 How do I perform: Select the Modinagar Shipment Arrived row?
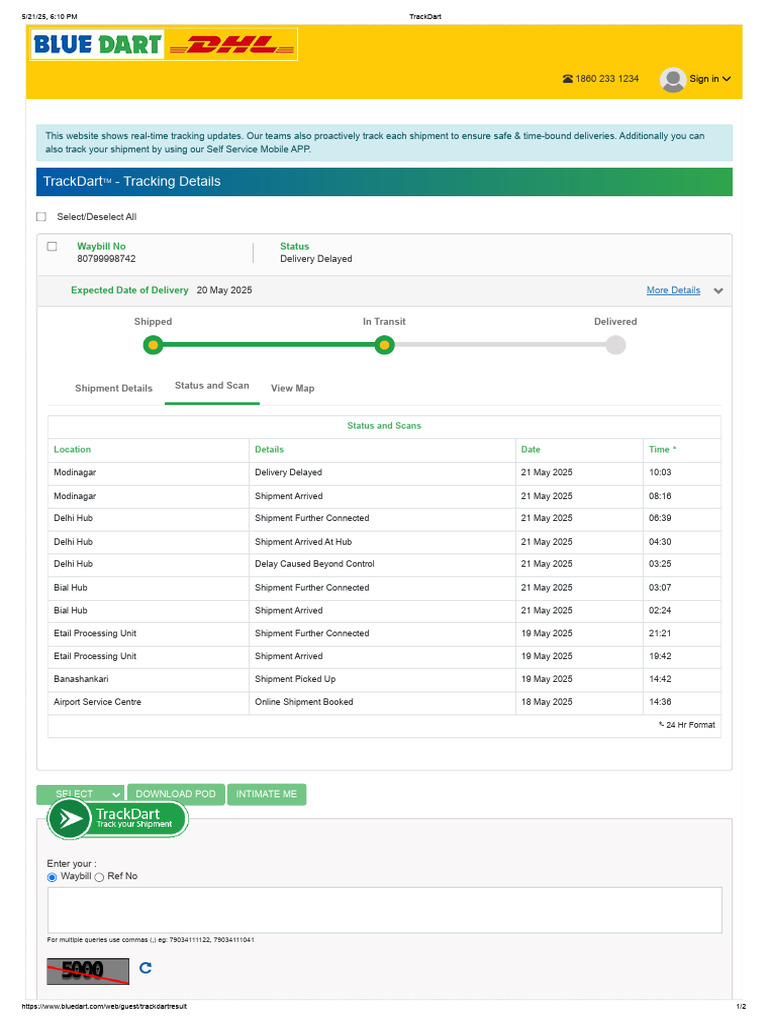coord(384,496)
